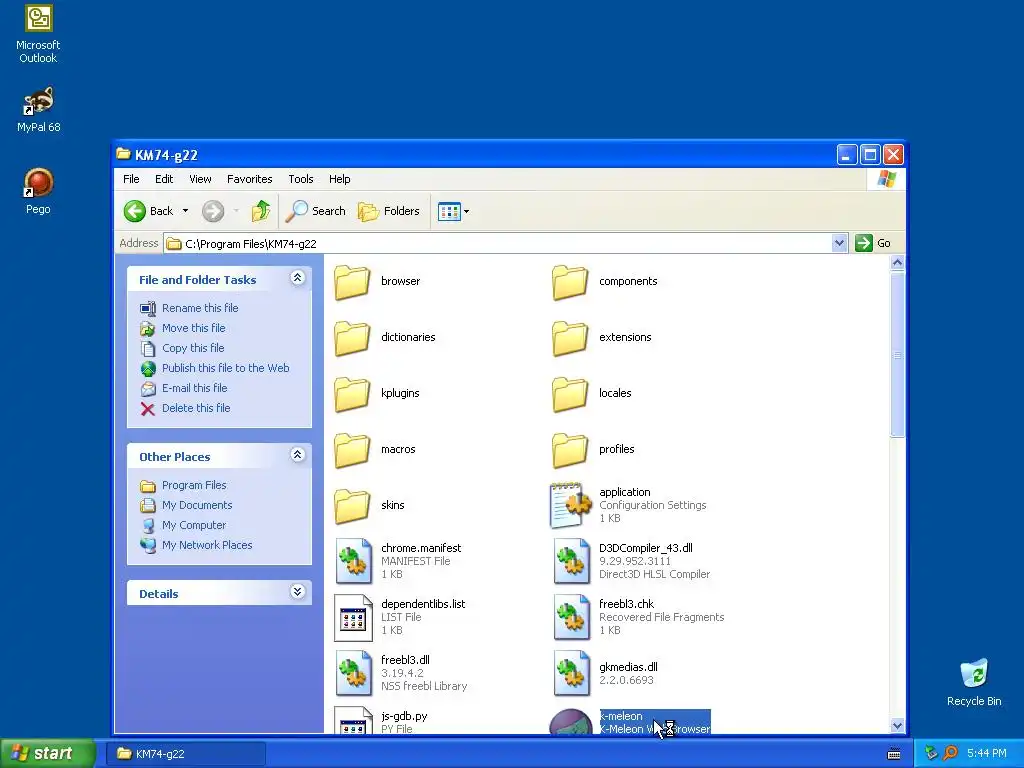The image size is (1024, 768).
Task: Select the freebl3.dll file icon
Action: [x=353, y=673]
